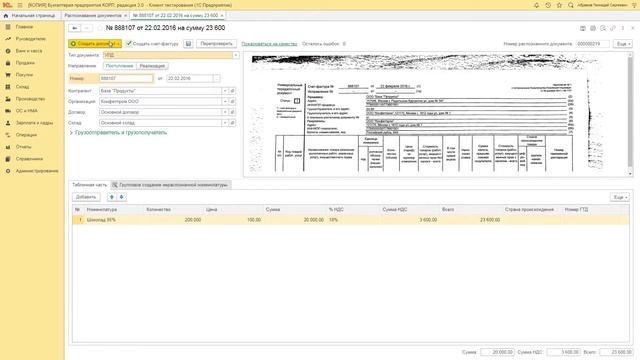Switch to Распознавание документов tab
This screenshot has width=640, height=360.
(x=93, y=16)
